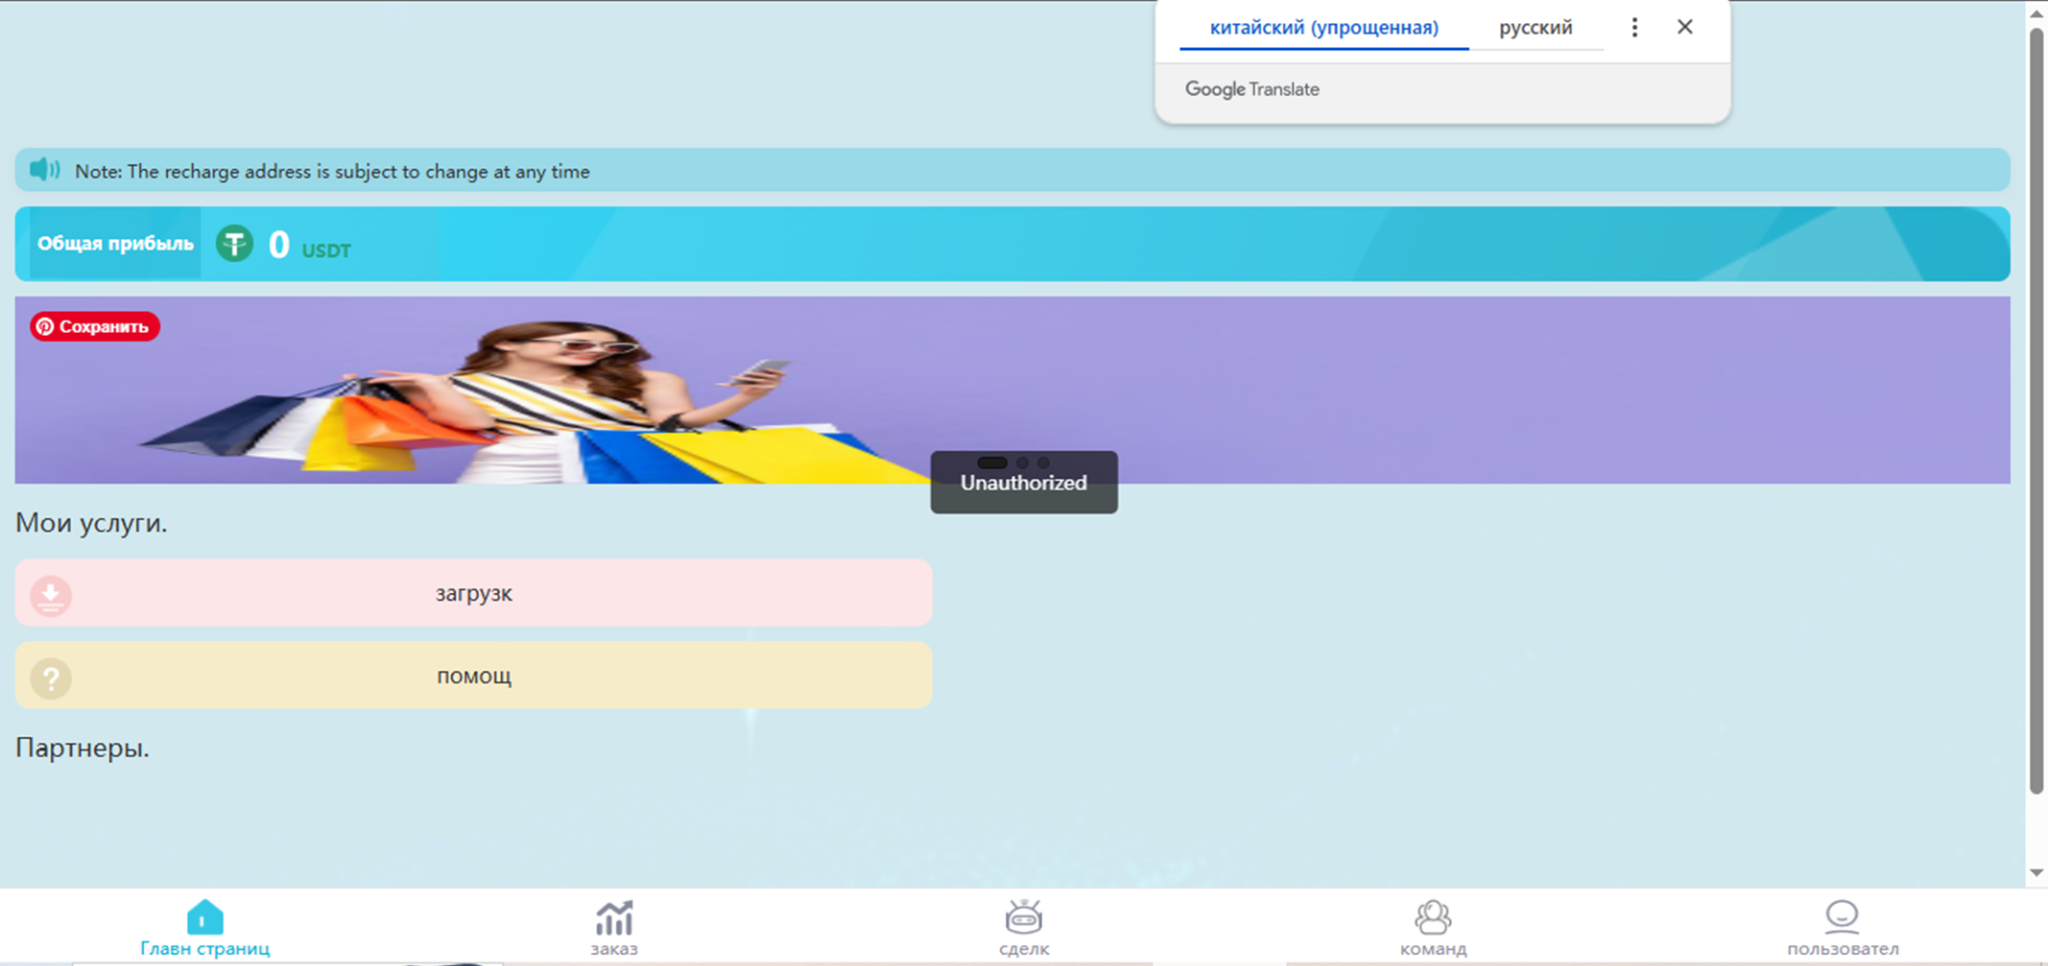Click the Pinterest Сохранить save button
This screenshot has height=966, width=2048.
click(95, 326)
